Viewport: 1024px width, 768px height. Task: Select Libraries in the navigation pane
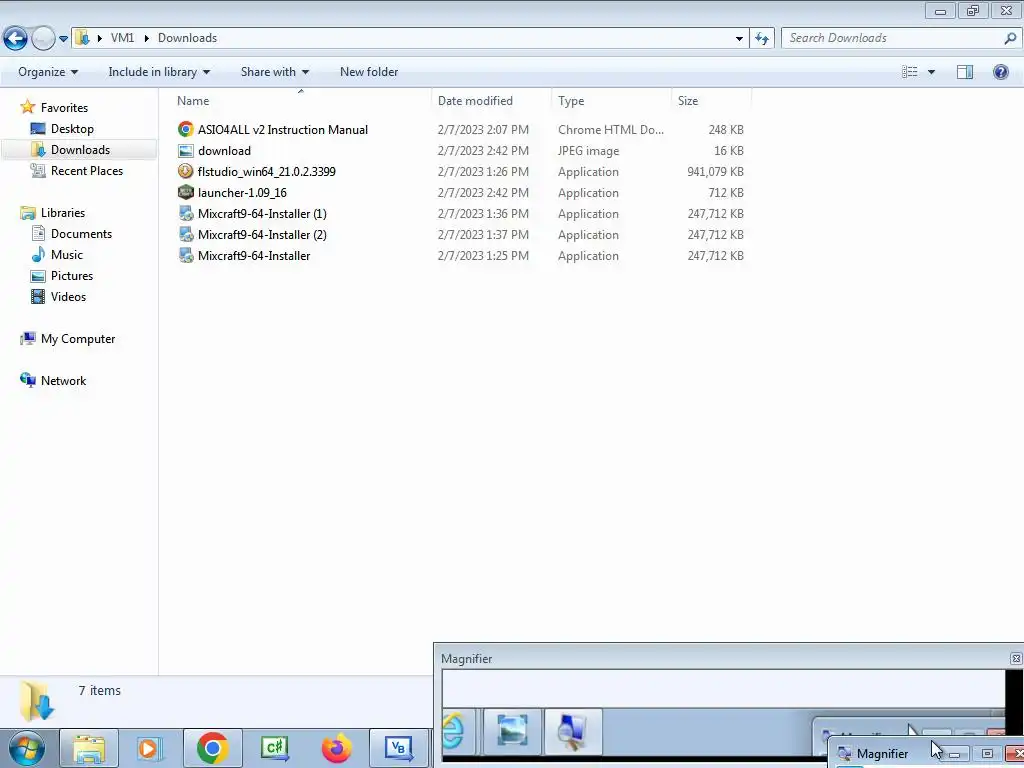53,213
